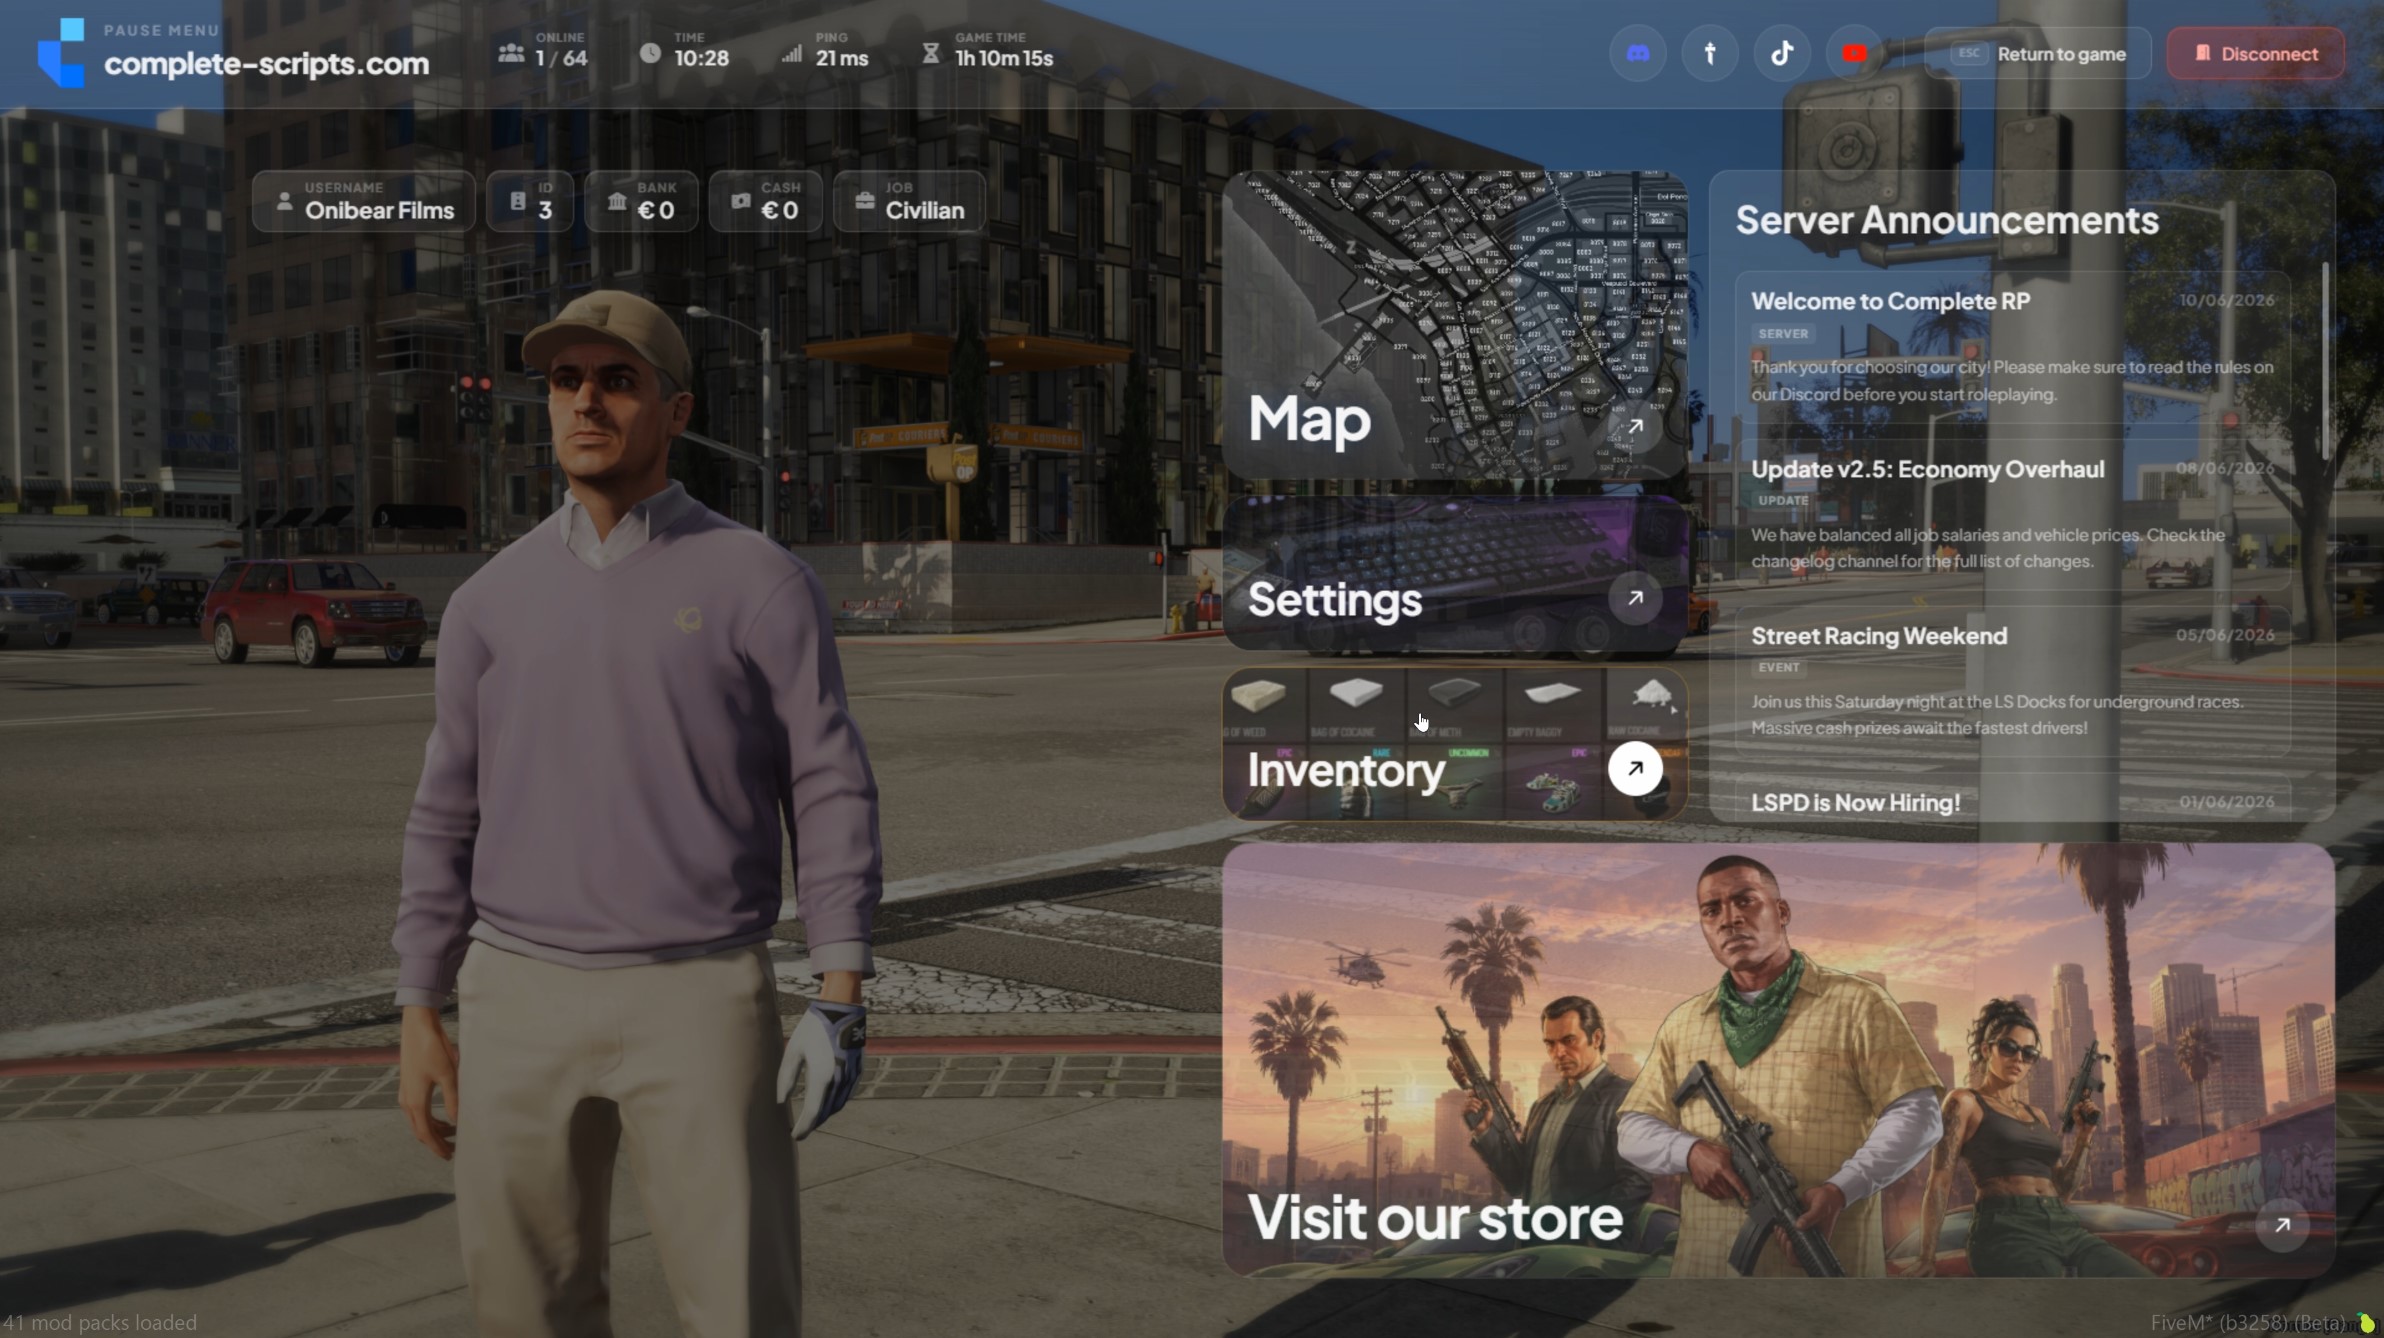Screen dimensions: 2384x1338
Task: Click the 01/06/2026 announcement date
Action: pyautogui.click(x=2227, y=802)
